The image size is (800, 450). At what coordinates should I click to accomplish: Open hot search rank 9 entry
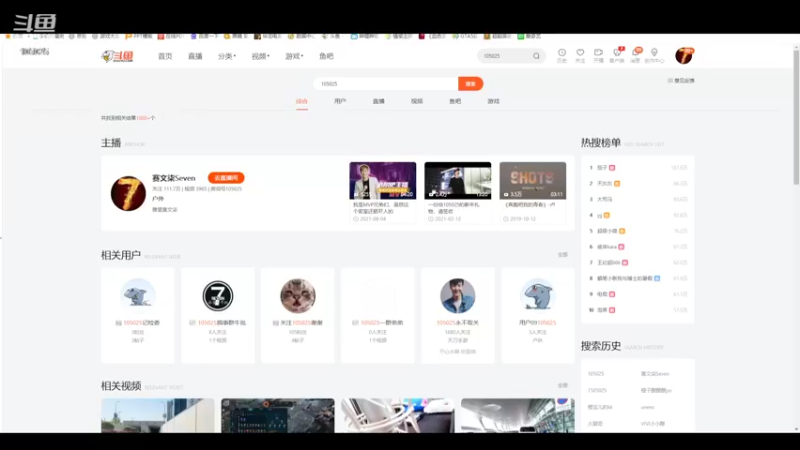point(602,294)
